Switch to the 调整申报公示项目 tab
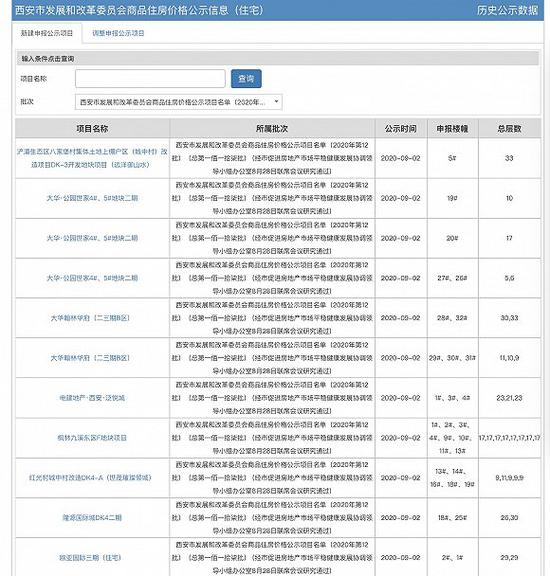550x576 pixels. [x=118, y=33]
